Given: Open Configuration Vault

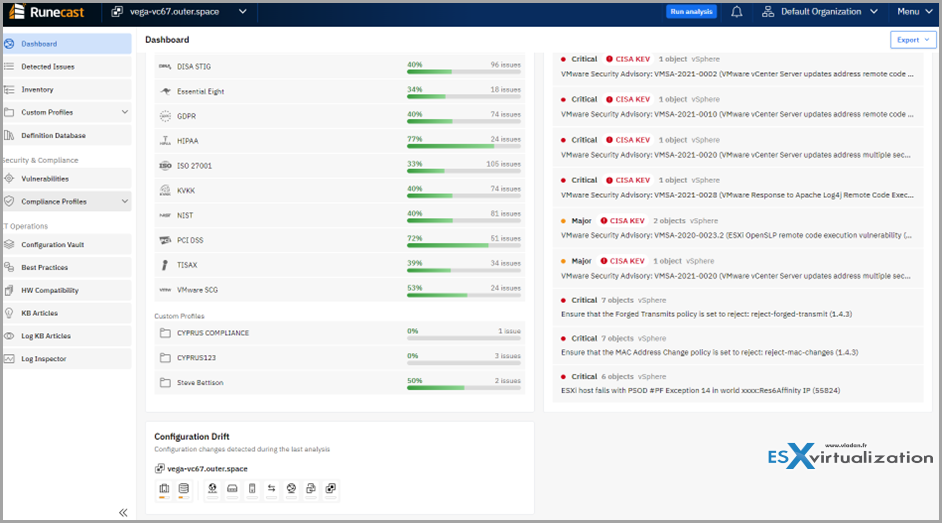Looking at the screenshot, I should [67, 244].
